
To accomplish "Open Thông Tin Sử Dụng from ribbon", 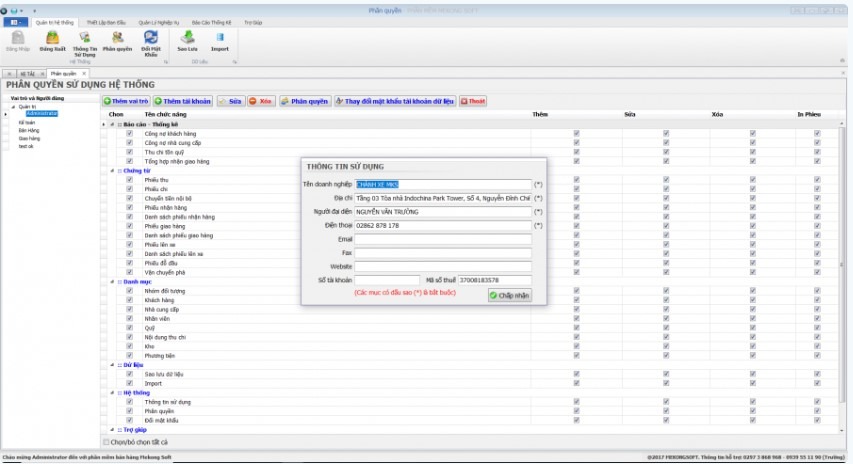I will coord(85,40).
